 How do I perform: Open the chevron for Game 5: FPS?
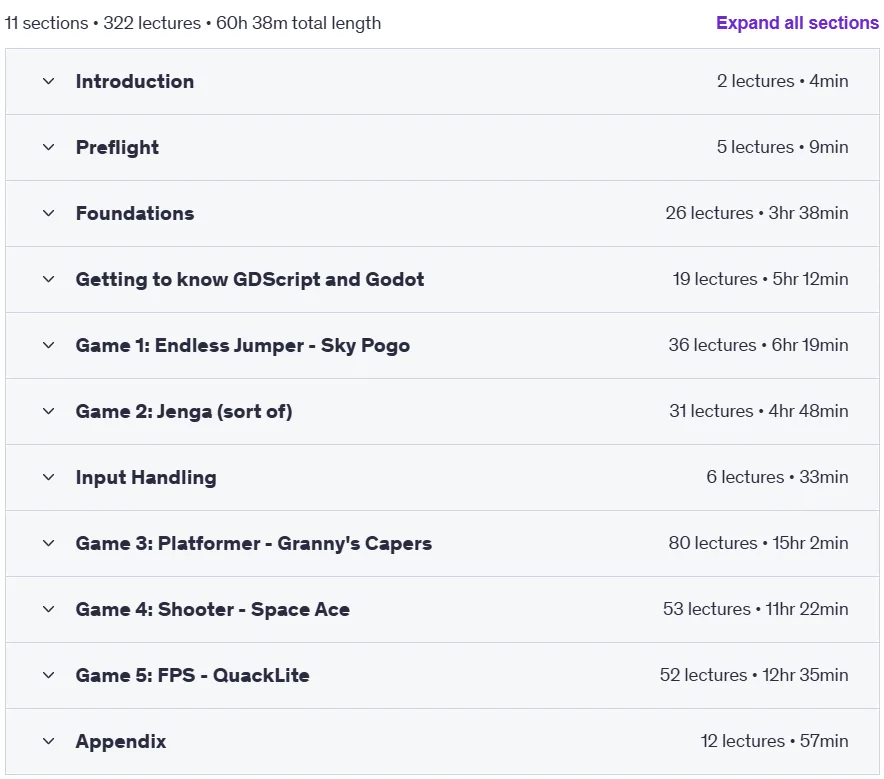pos(48,675)
